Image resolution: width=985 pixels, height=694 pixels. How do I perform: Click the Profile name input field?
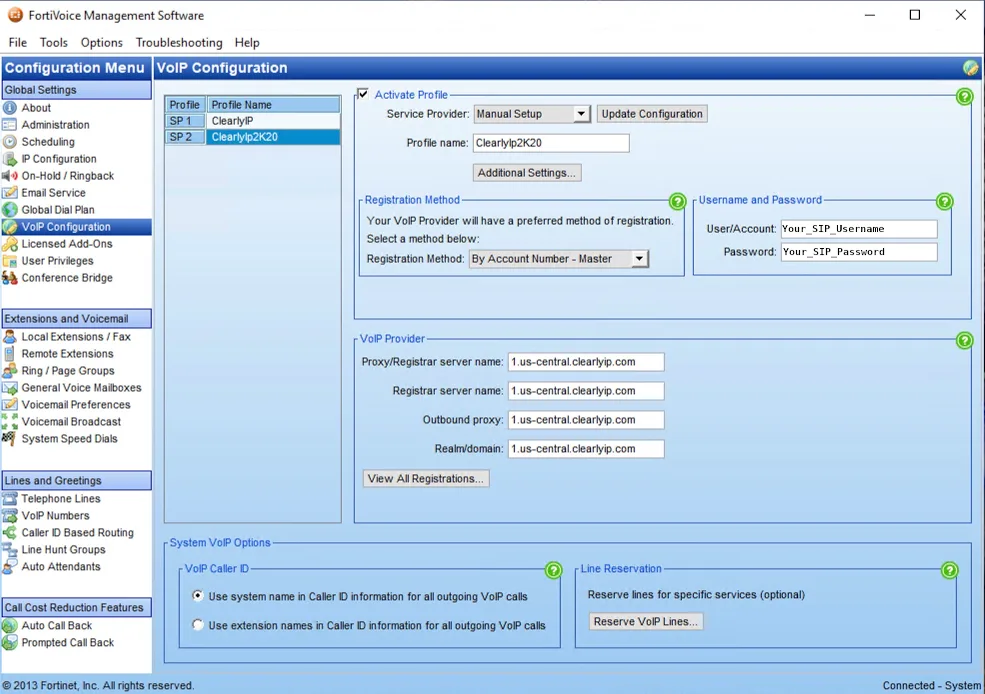551,143
